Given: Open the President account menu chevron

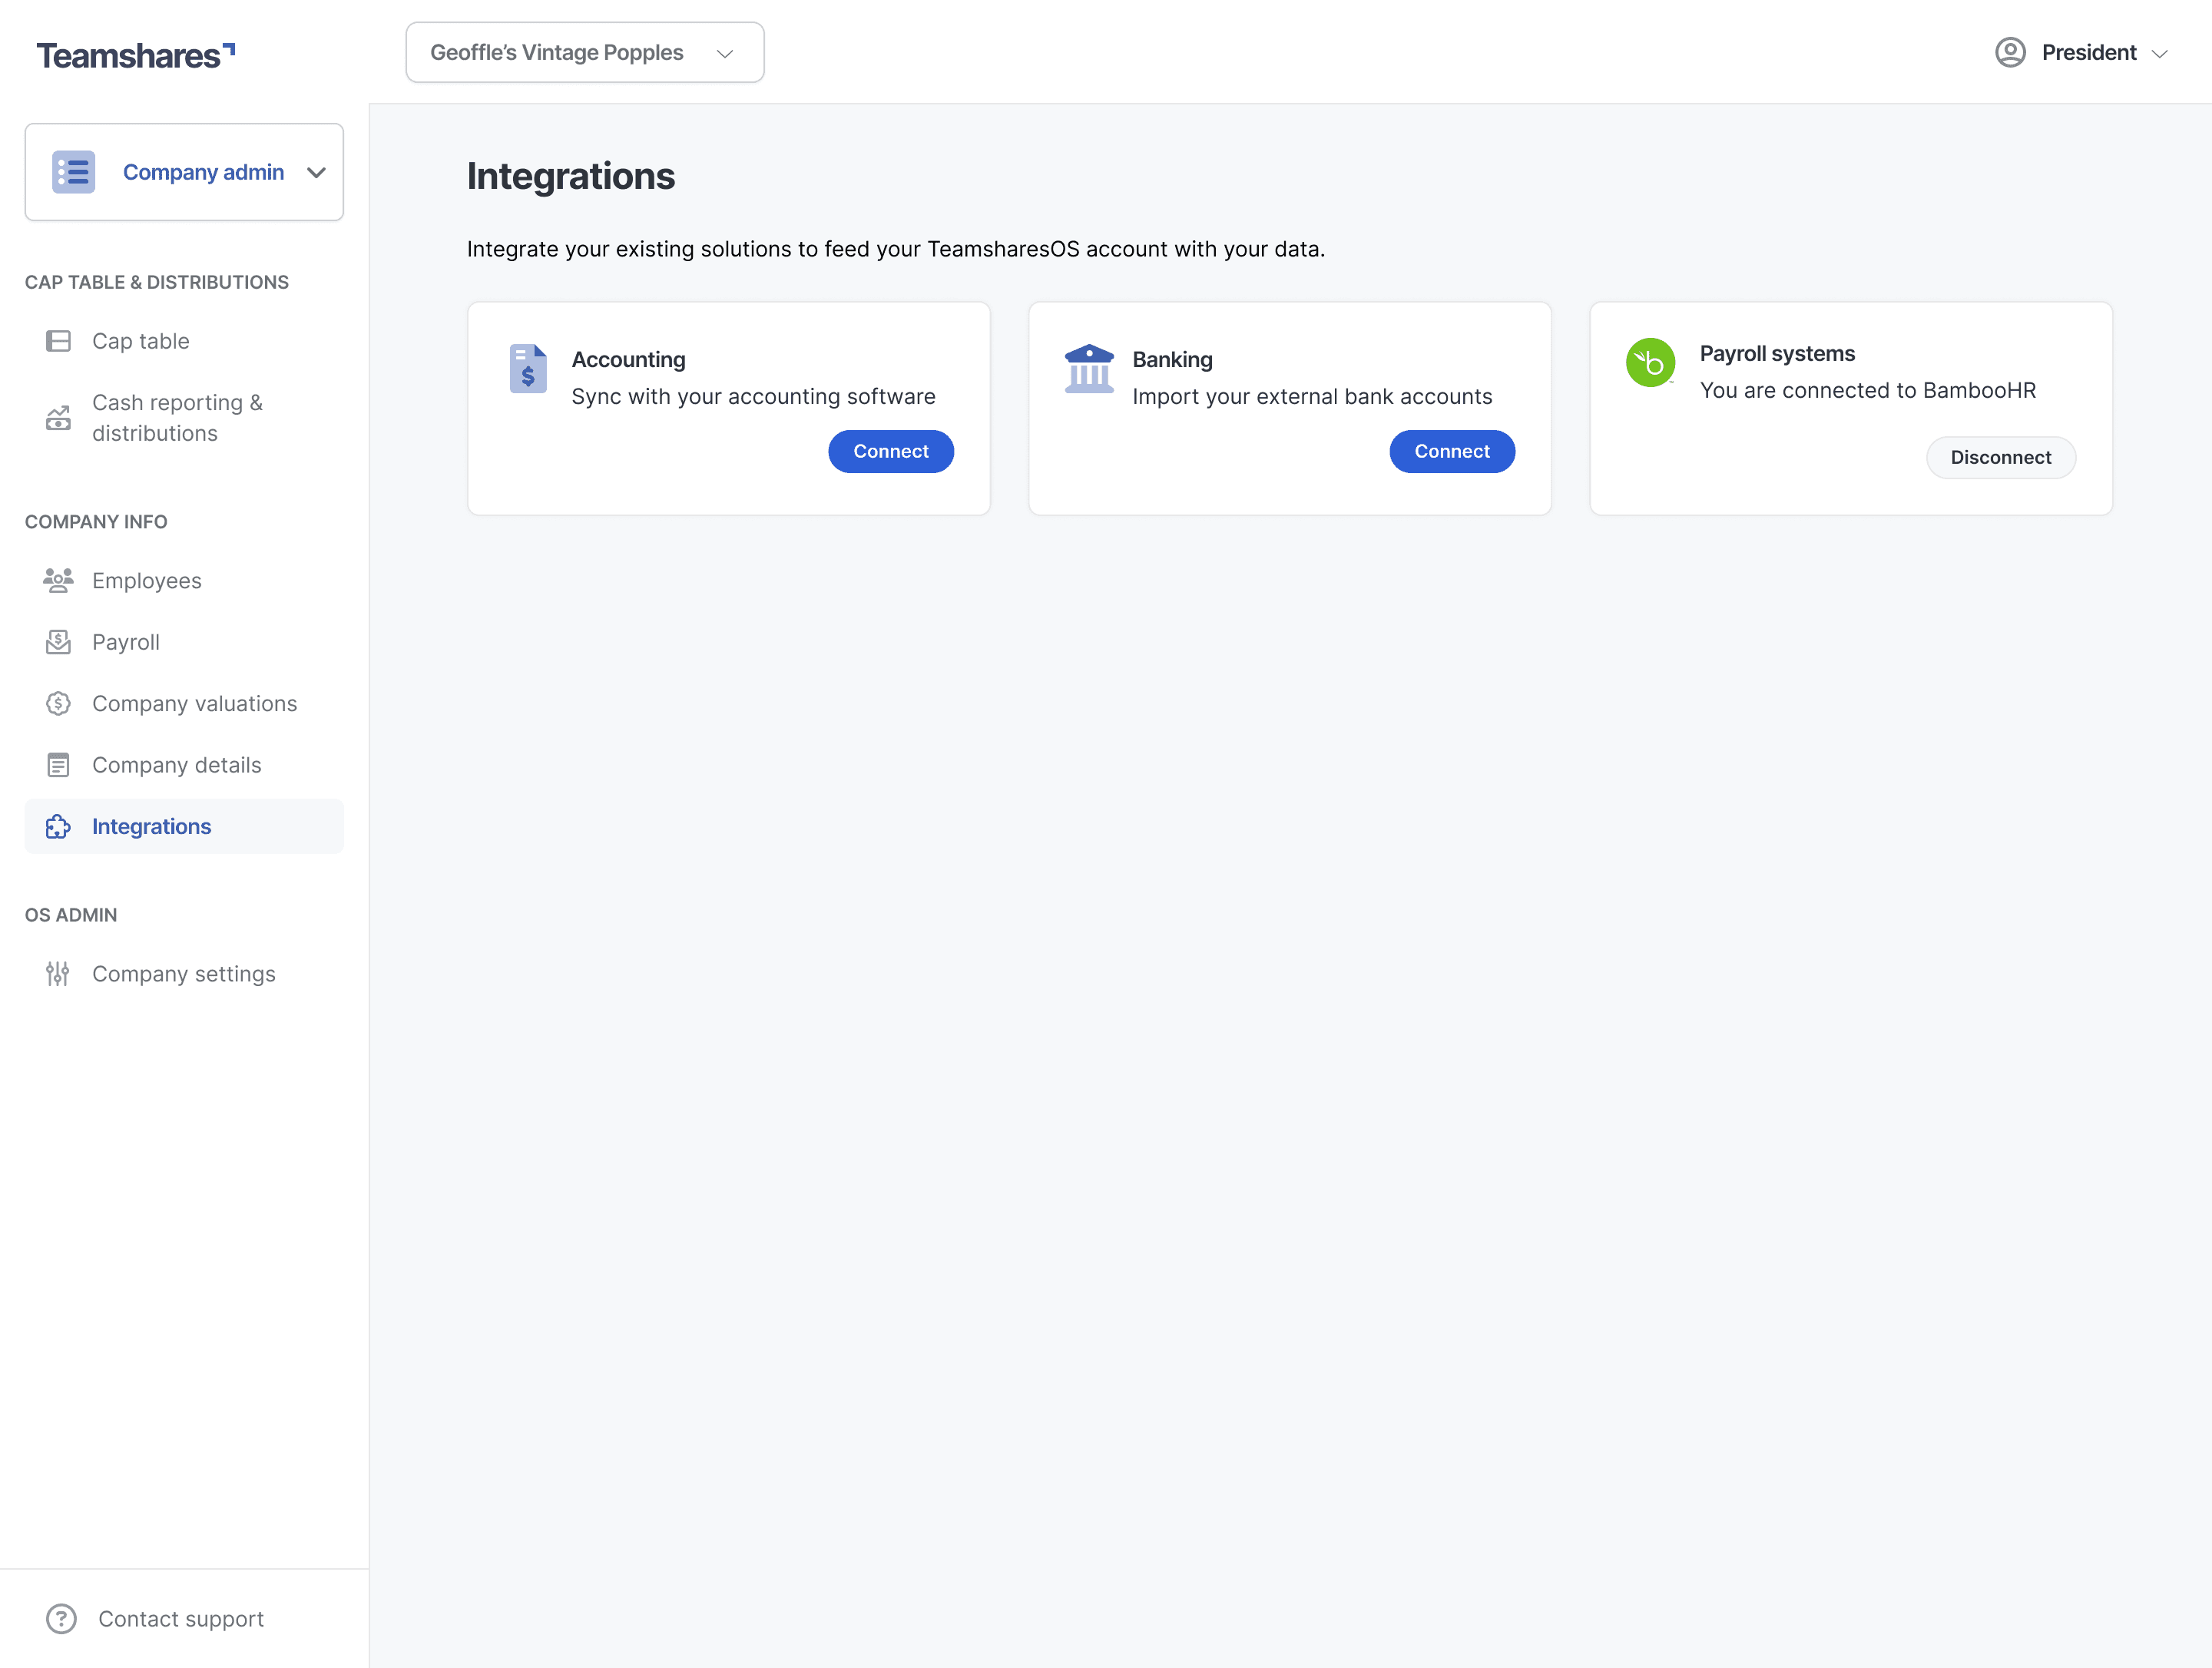Looking at the screenshot, I should pyautogui.click(x=2159, y=54).
